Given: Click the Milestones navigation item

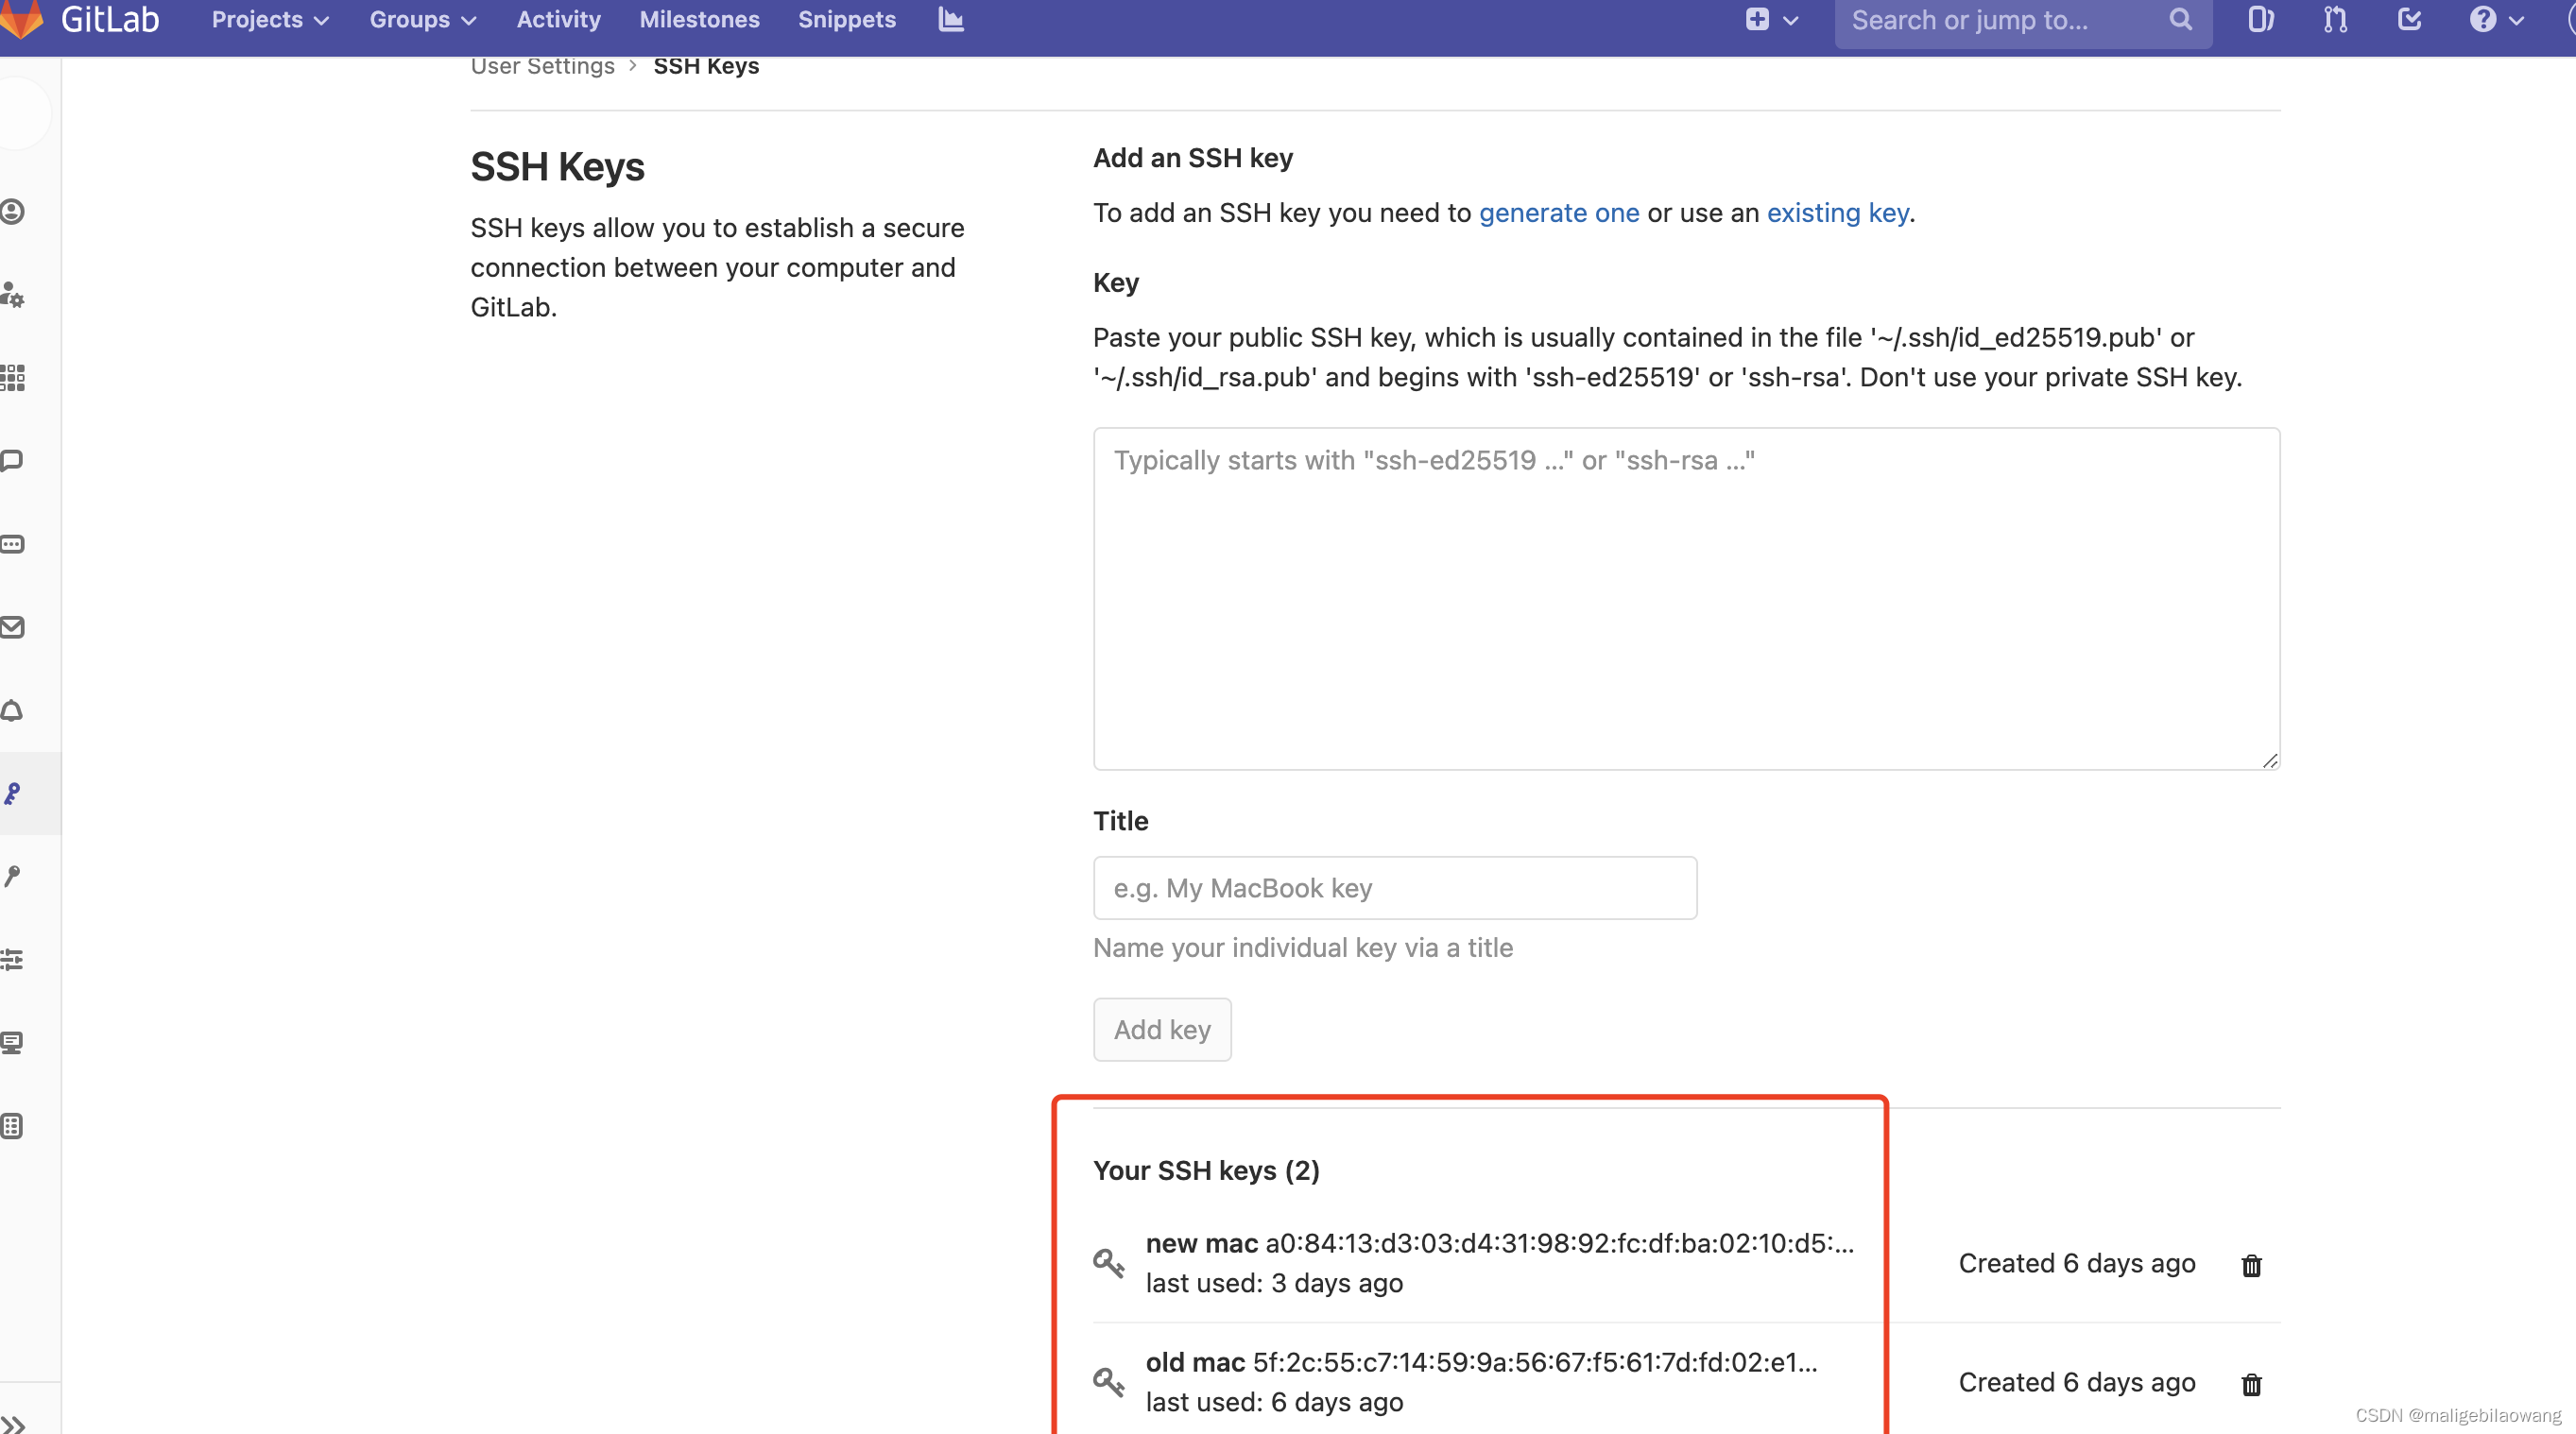Looking at the screenshot, I should (x=699, y=20).
